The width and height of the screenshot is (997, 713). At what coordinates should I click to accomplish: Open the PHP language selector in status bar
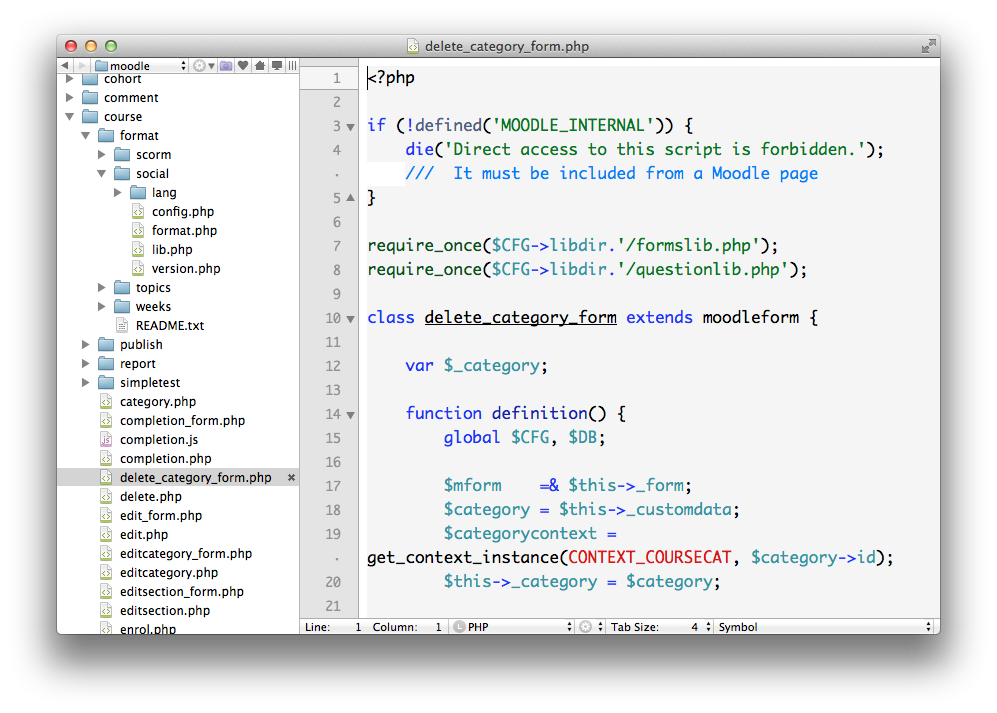pos(514,627)
